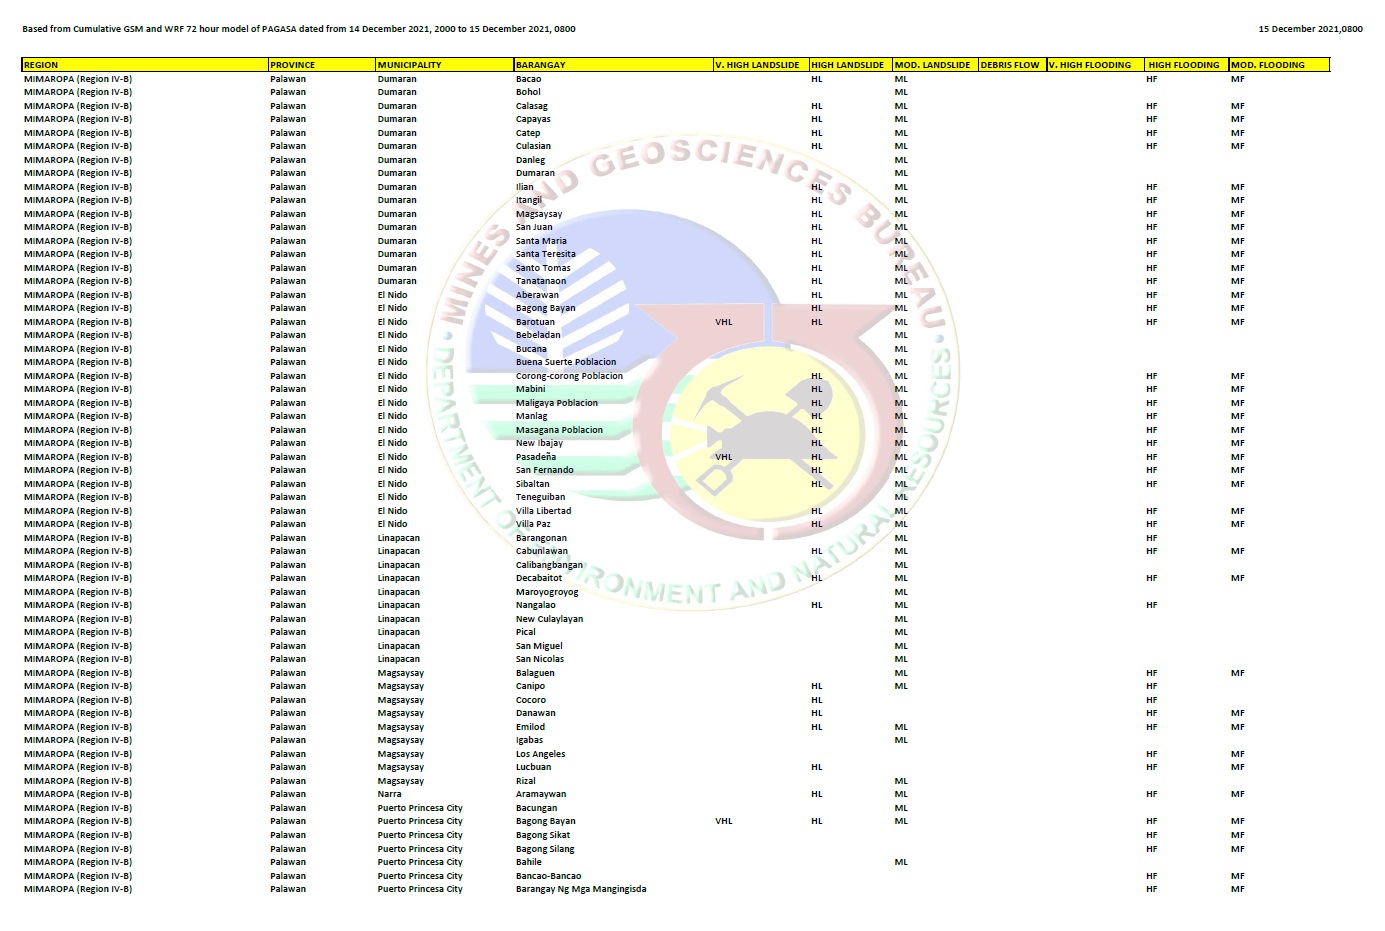Click the BARANGAY column header

point(613,64)
